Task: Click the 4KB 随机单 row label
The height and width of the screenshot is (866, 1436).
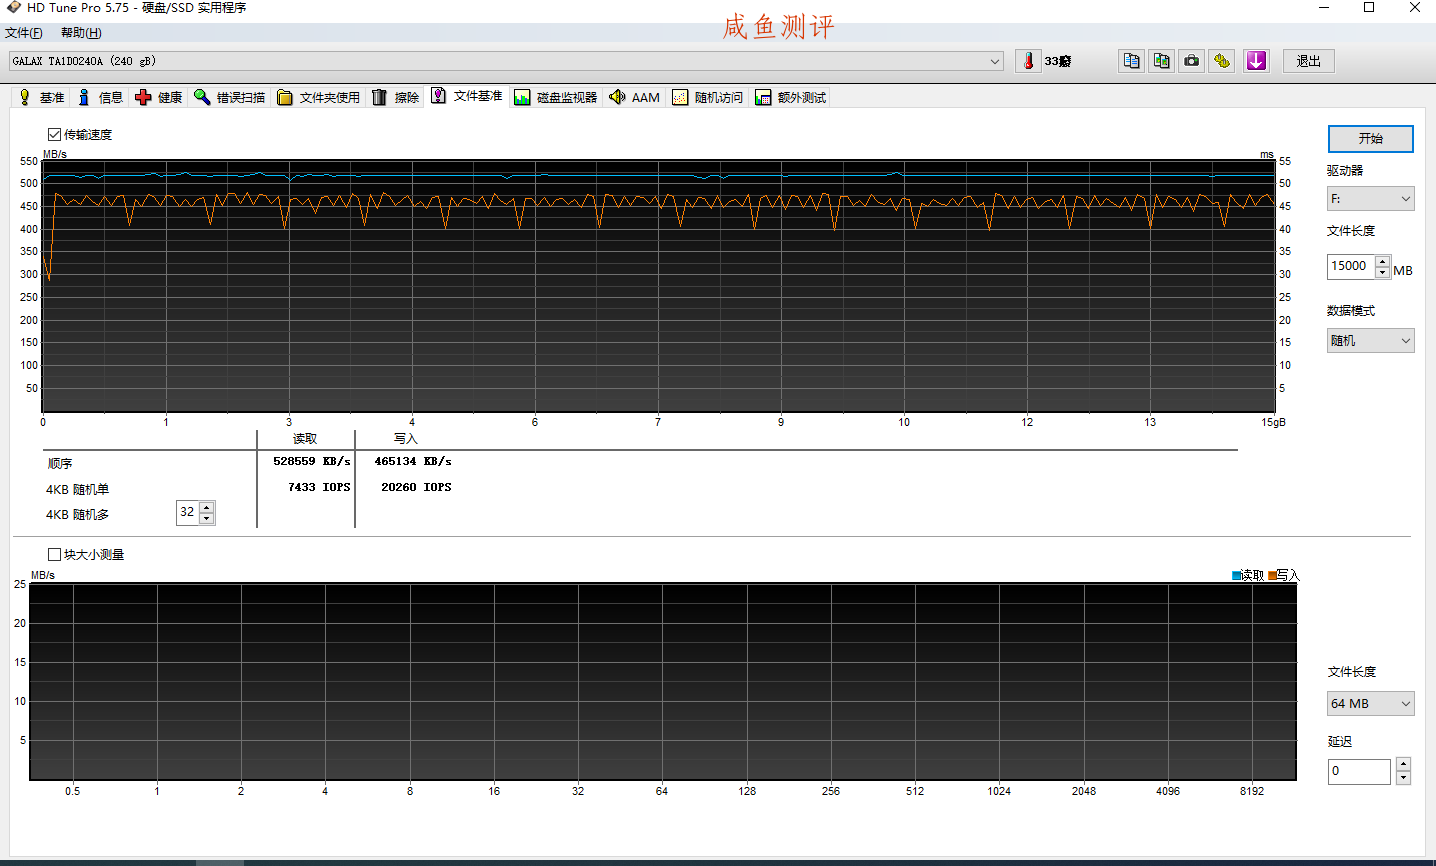Action: point(77,490)
